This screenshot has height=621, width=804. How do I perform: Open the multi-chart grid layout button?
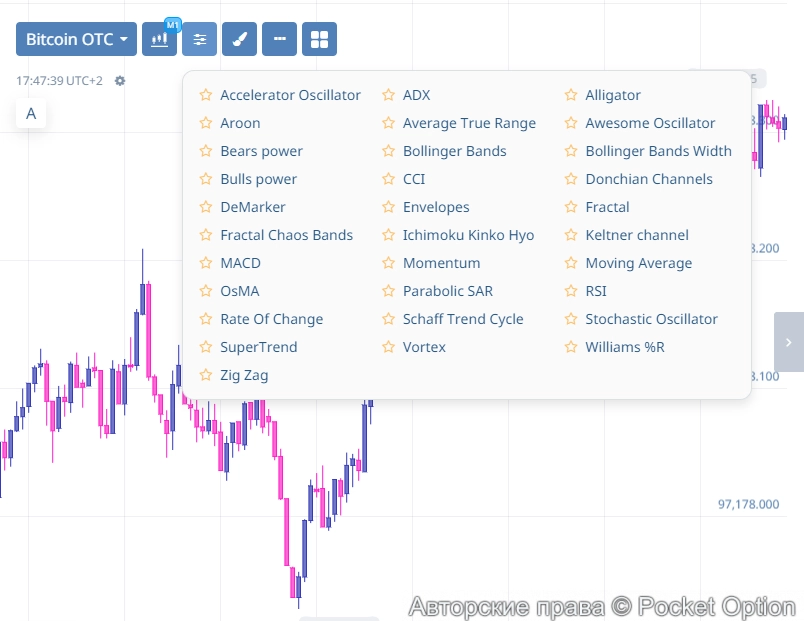(x=319, y=40)
